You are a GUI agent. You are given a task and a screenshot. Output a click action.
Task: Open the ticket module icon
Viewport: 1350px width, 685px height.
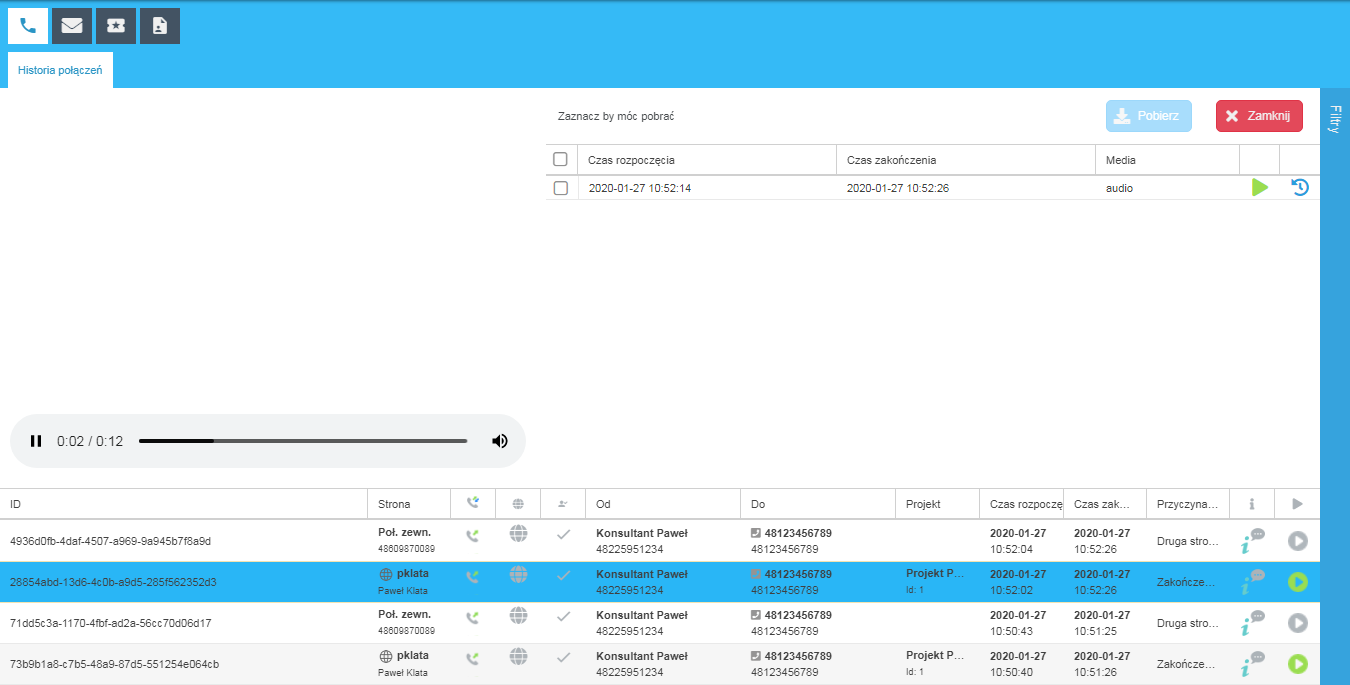(x=116, y=25)
